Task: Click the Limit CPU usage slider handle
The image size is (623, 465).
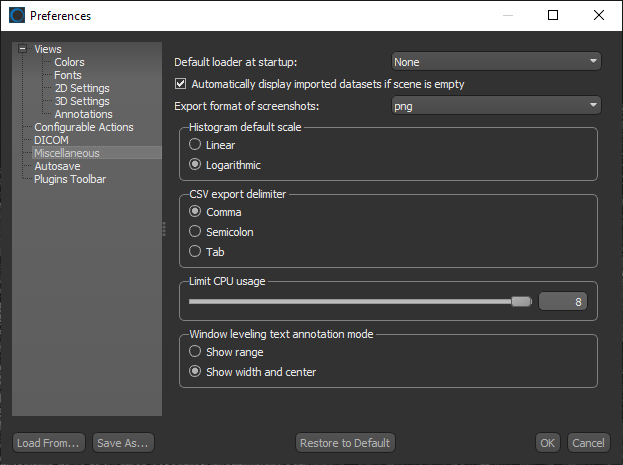Action: [520, 301]
